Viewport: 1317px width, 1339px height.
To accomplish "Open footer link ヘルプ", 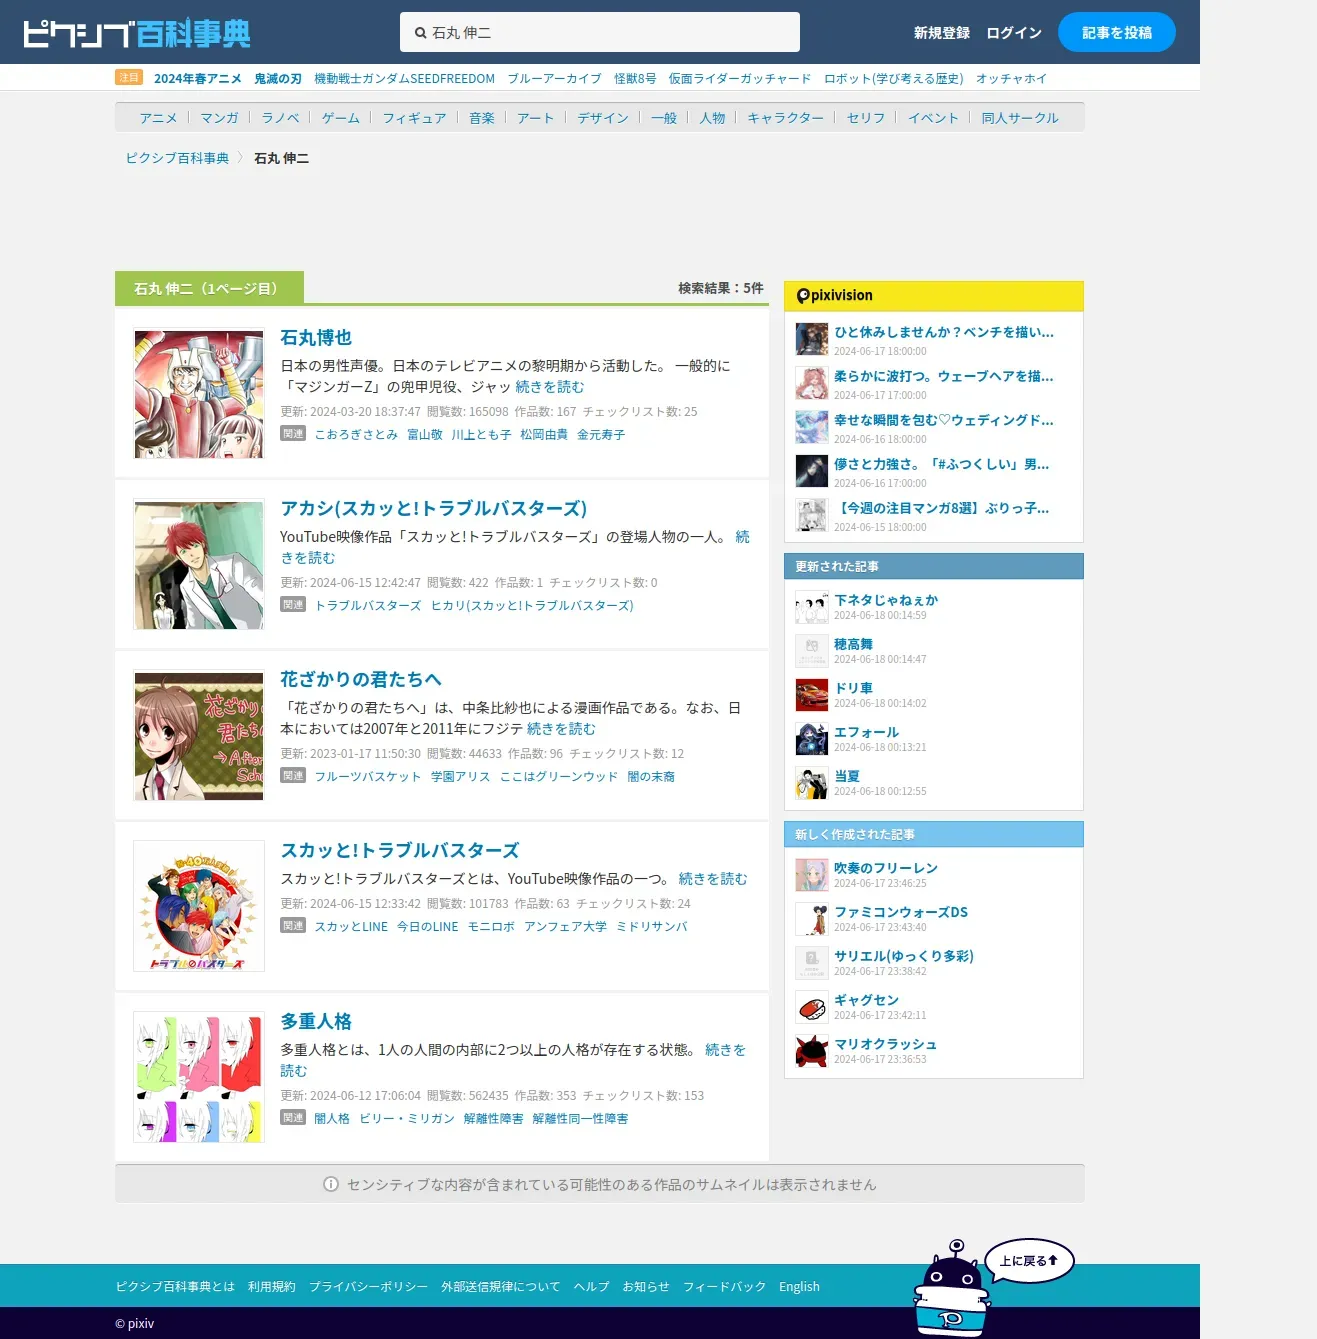I will coord(591,1287).
